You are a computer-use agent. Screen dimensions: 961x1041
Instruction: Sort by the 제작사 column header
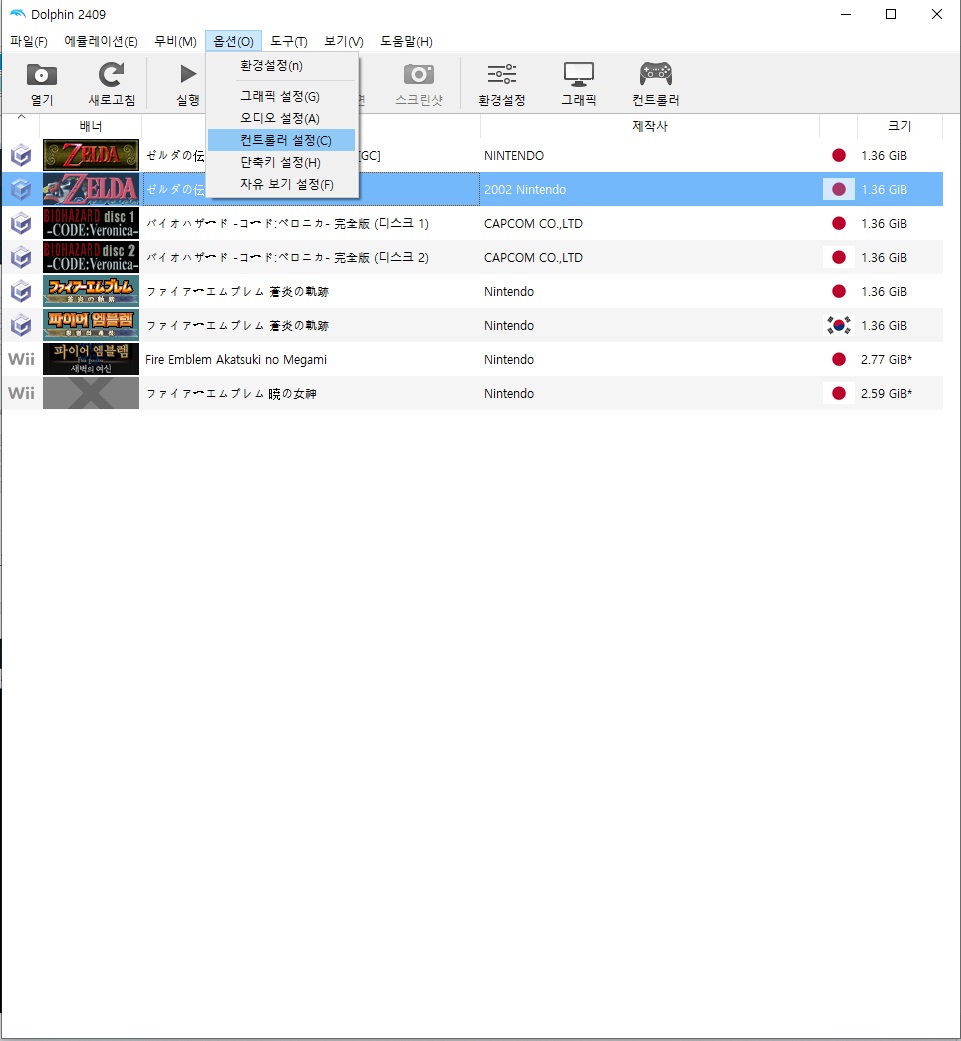[x=650, y=126]
